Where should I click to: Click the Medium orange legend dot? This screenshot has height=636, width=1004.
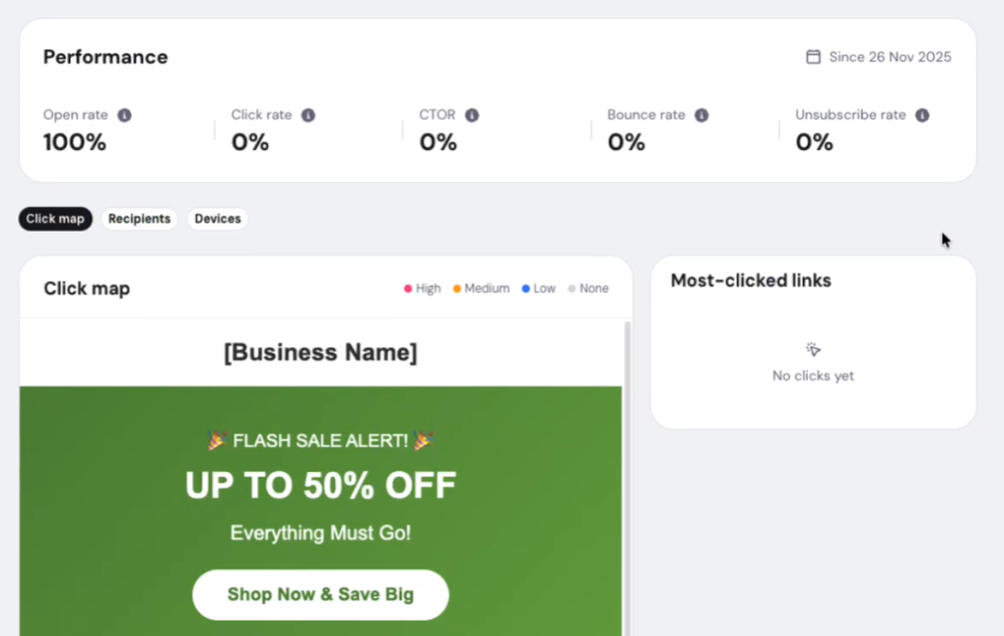pyautogui.click(x=457, y=289)
